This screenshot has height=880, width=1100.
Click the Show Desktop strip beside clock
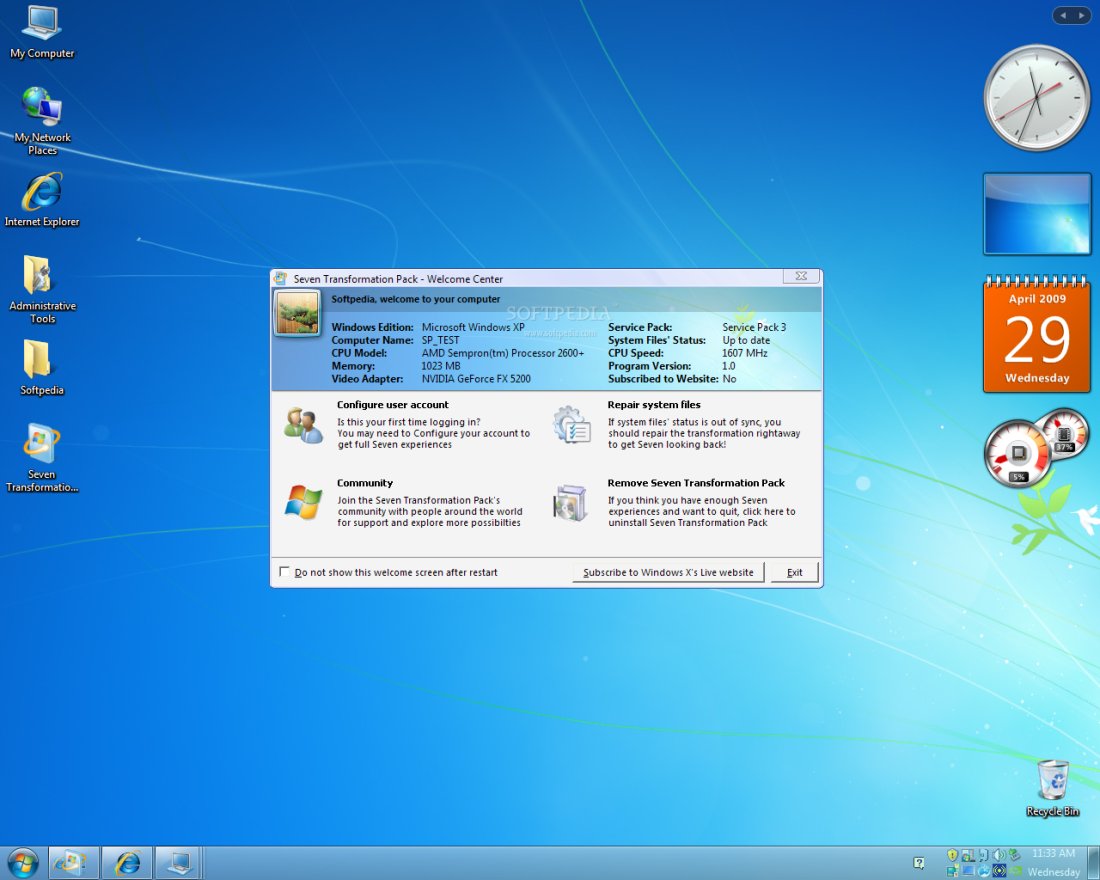[1093, 862]
